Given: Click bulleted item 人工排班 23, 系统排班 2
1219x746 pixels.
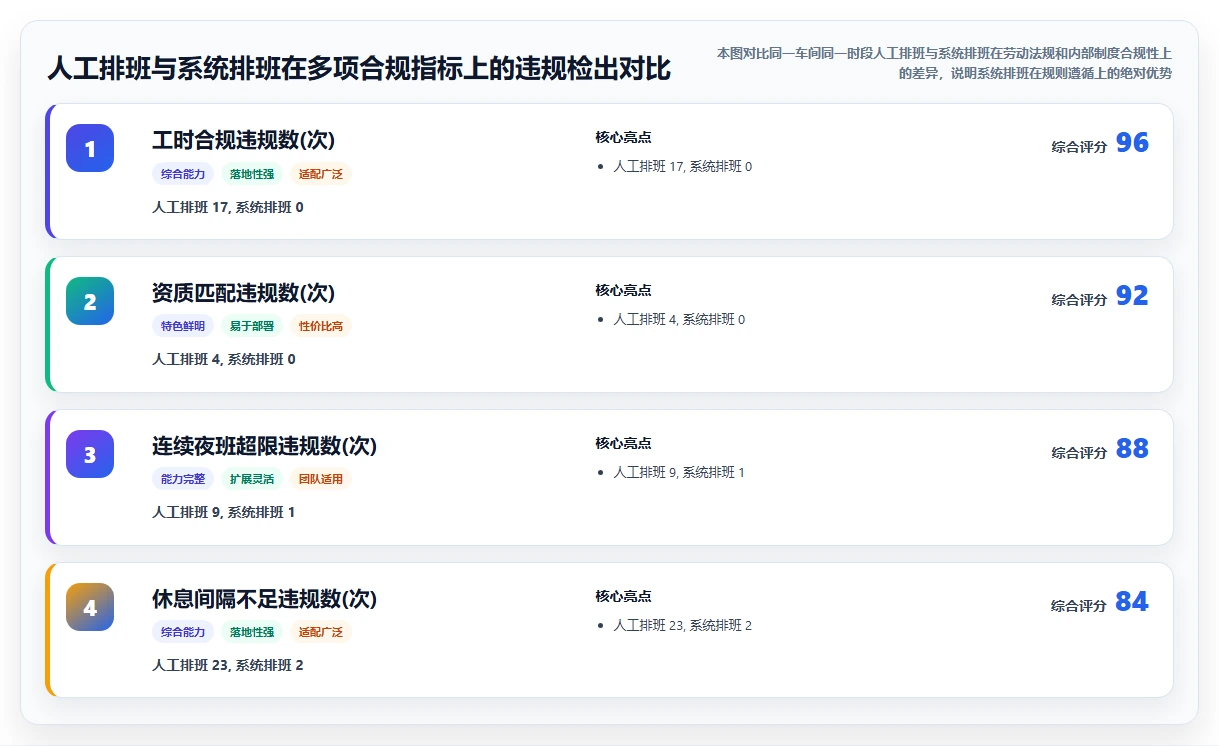Looking at the screenshot, I should (682, 626).
